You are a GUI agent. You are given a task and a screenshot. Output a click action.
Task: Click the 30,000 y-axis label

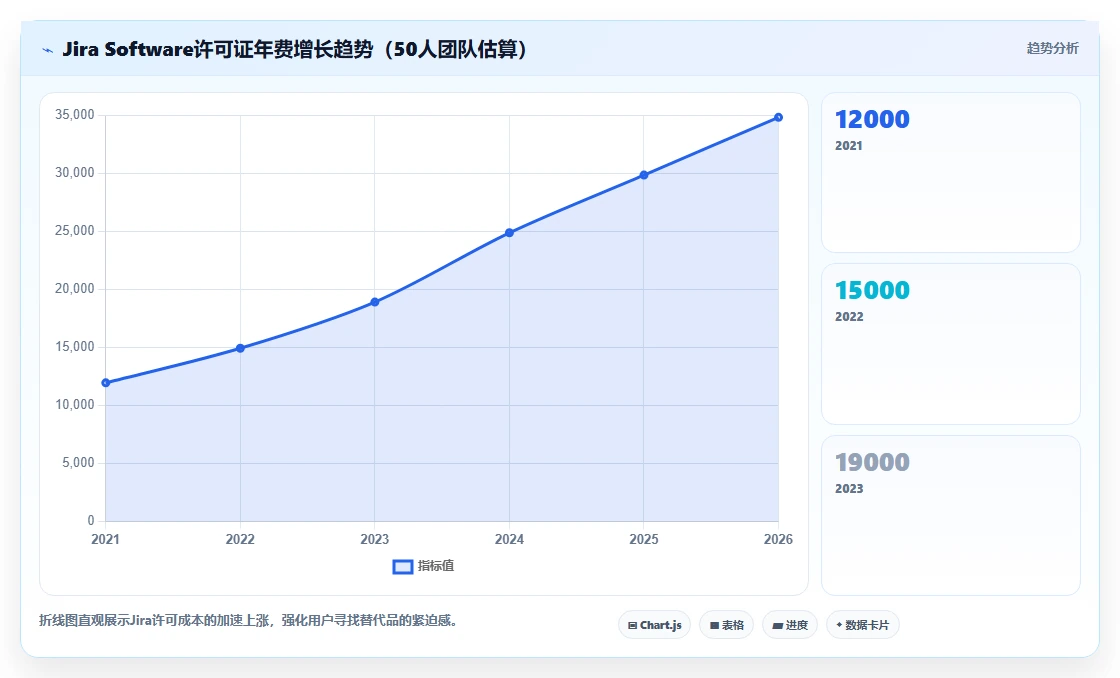point(74,172)
